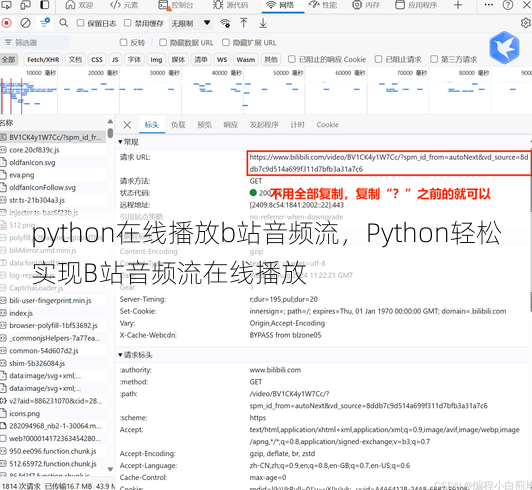Add a new tool tab plus

[x=458, y=5]
